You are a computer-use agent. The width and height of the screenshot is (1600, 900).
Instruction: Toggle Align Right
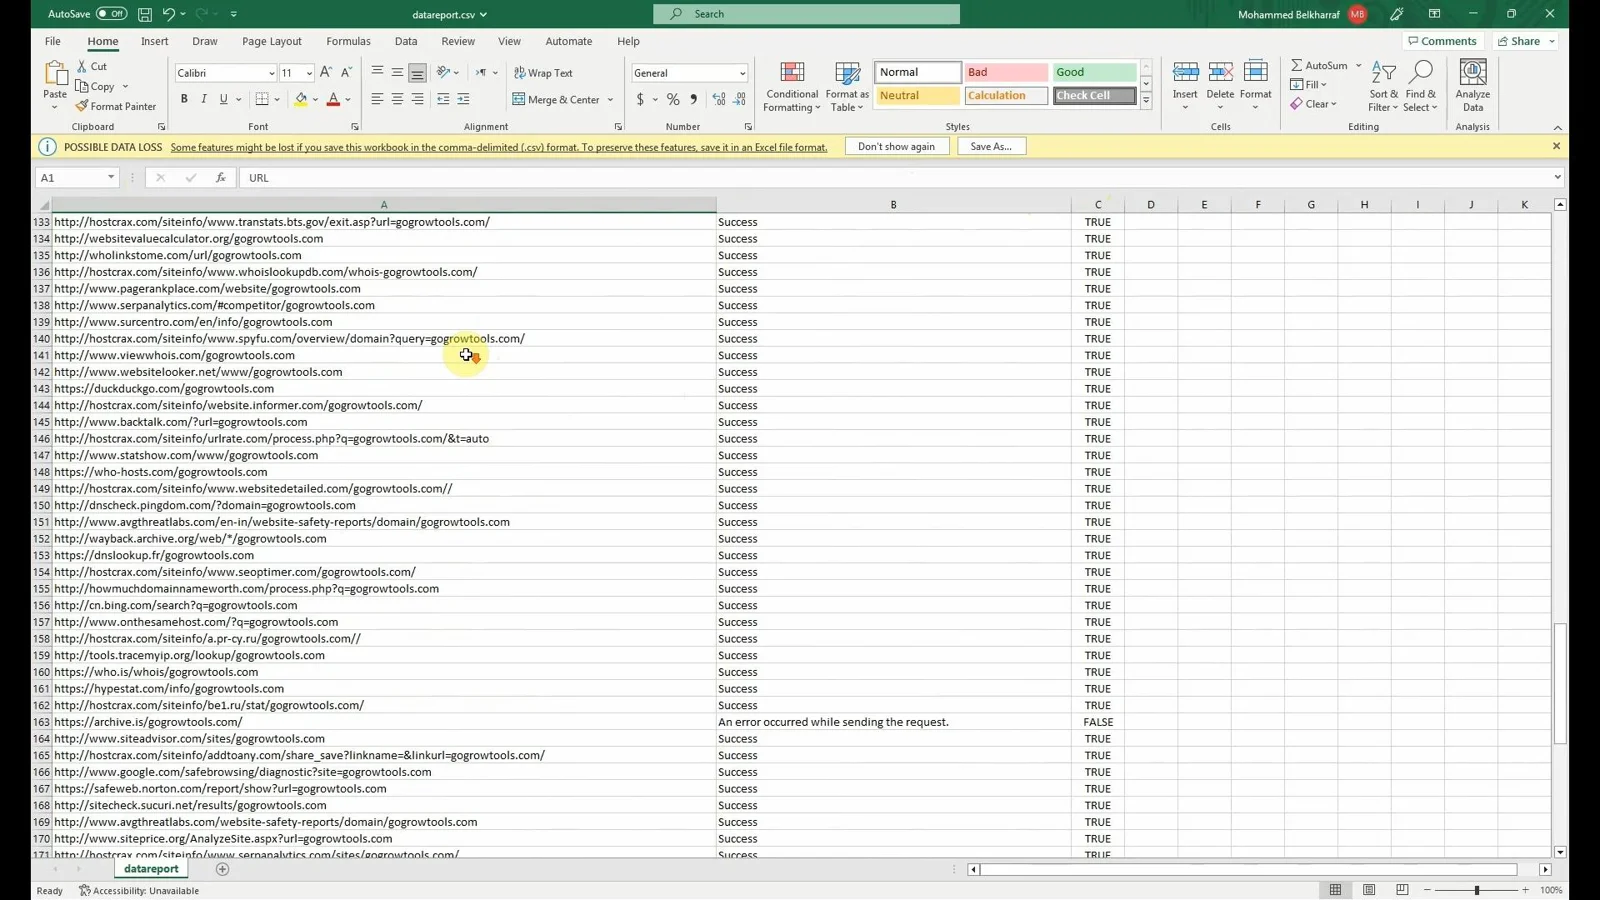(417, 99)
